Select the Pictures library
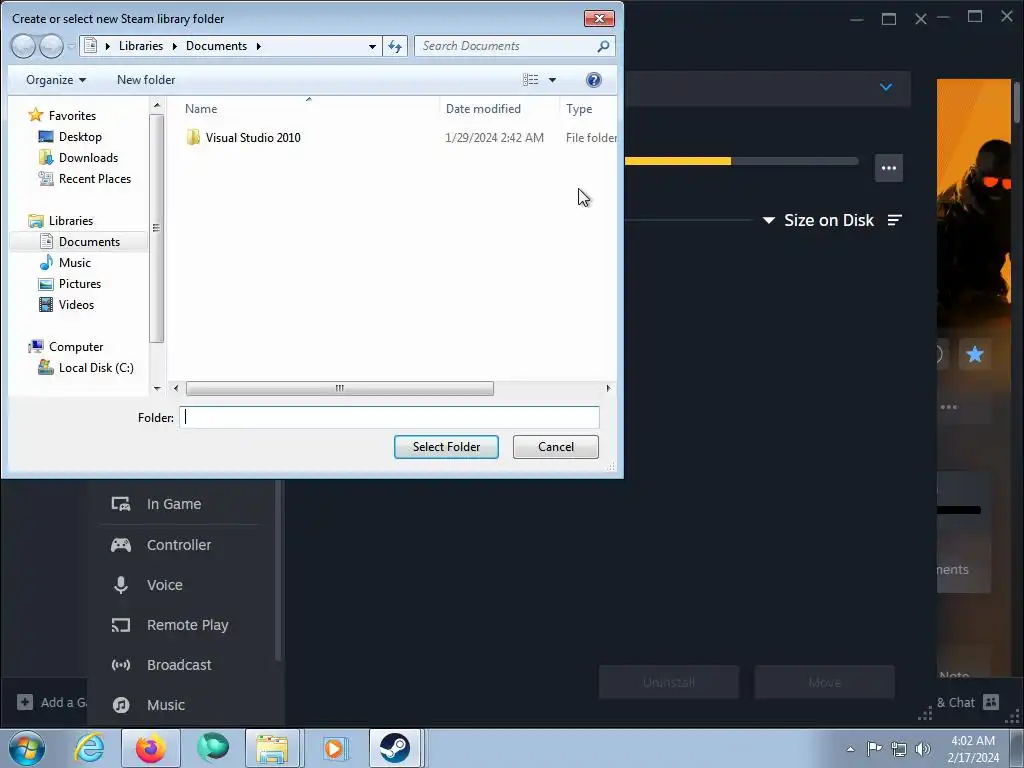The image size is (1024, 768). [x=80, y=283]
